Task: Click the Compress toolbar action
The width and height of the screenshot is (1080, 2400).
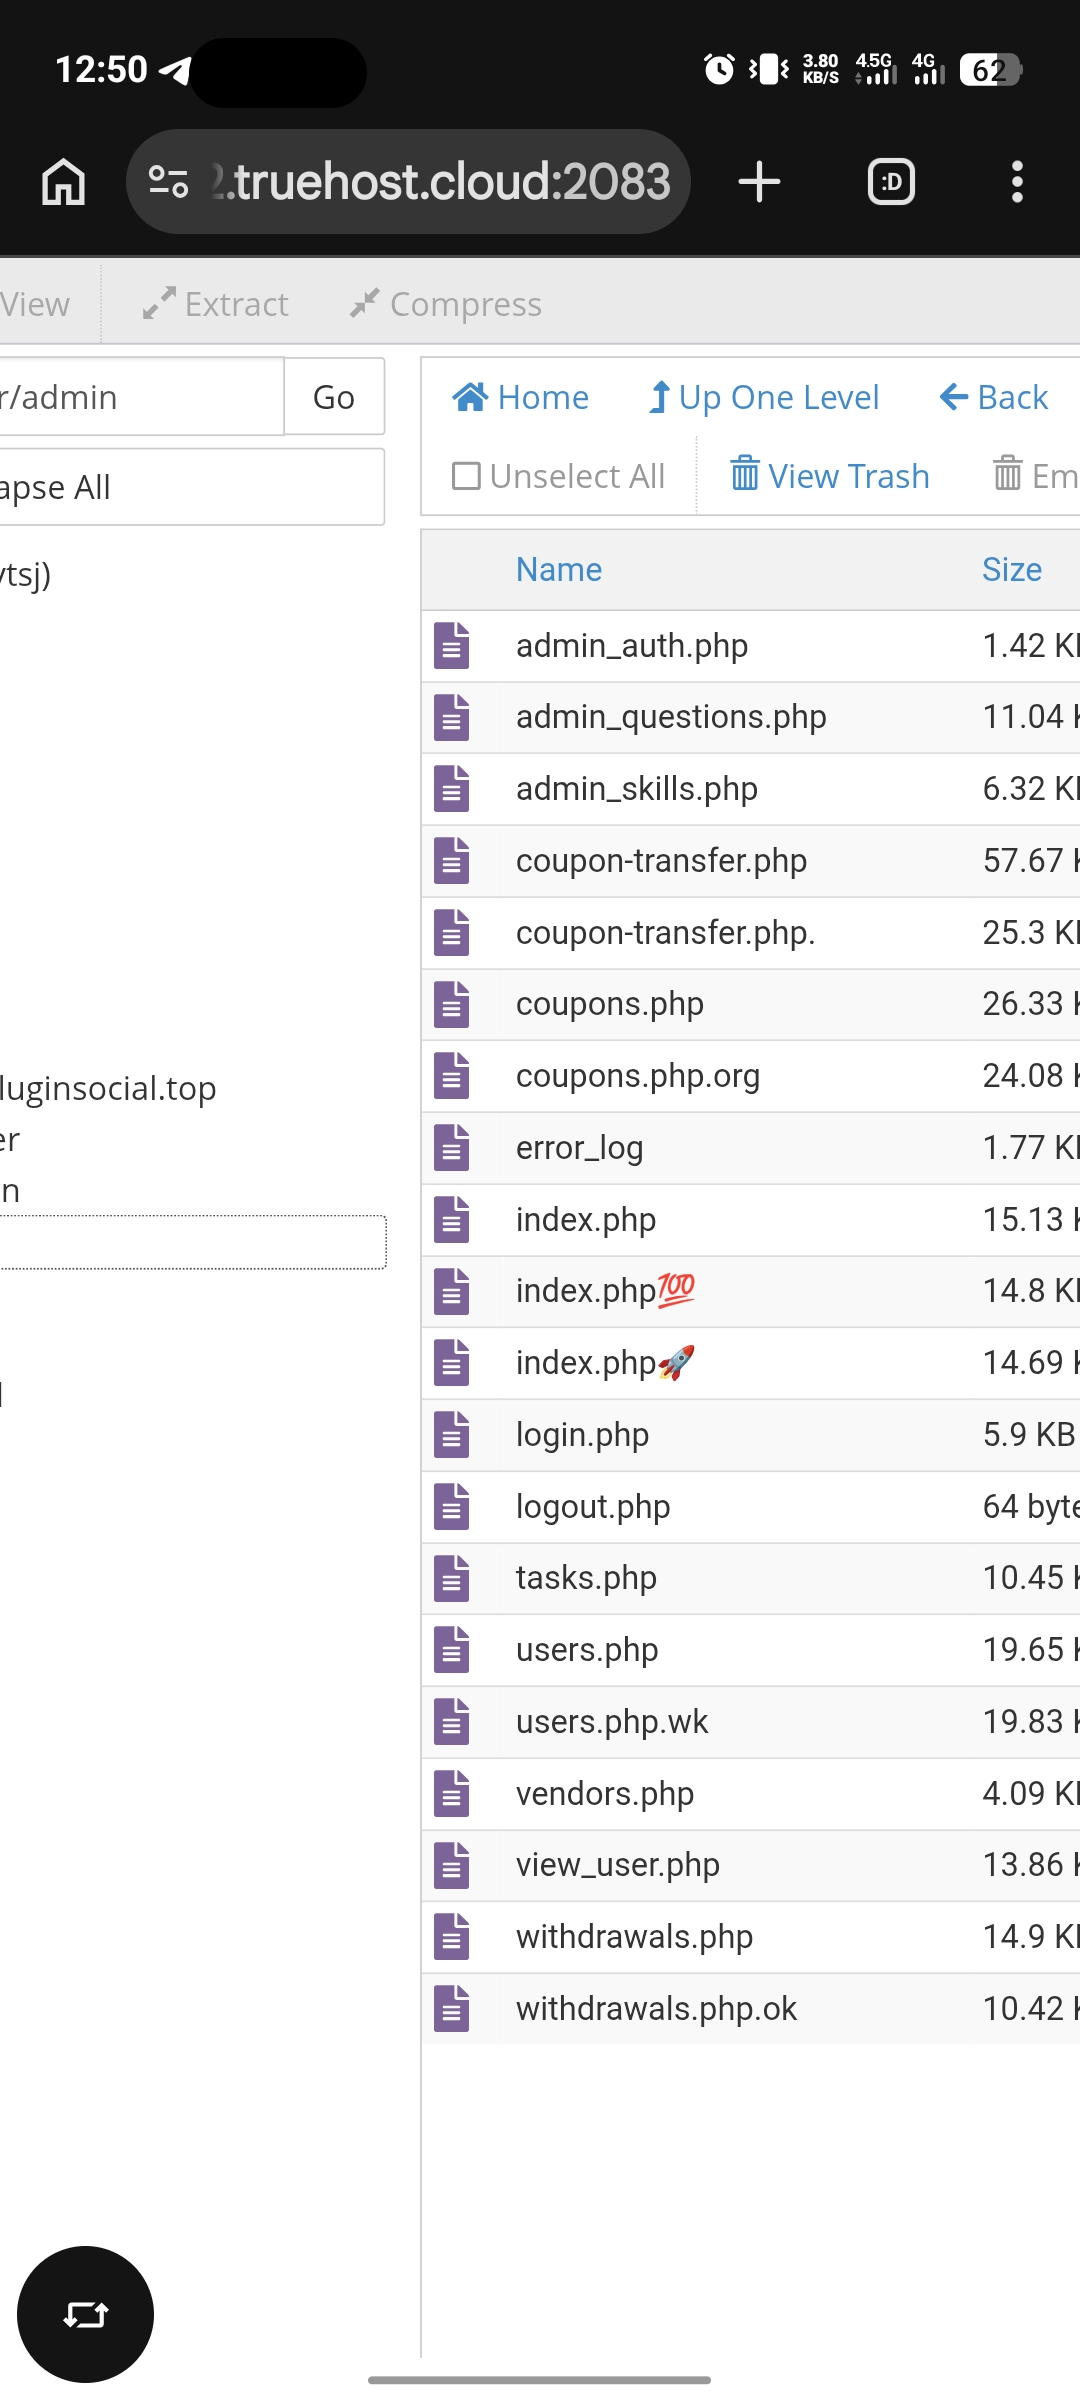Action: [x=446, y=304]
